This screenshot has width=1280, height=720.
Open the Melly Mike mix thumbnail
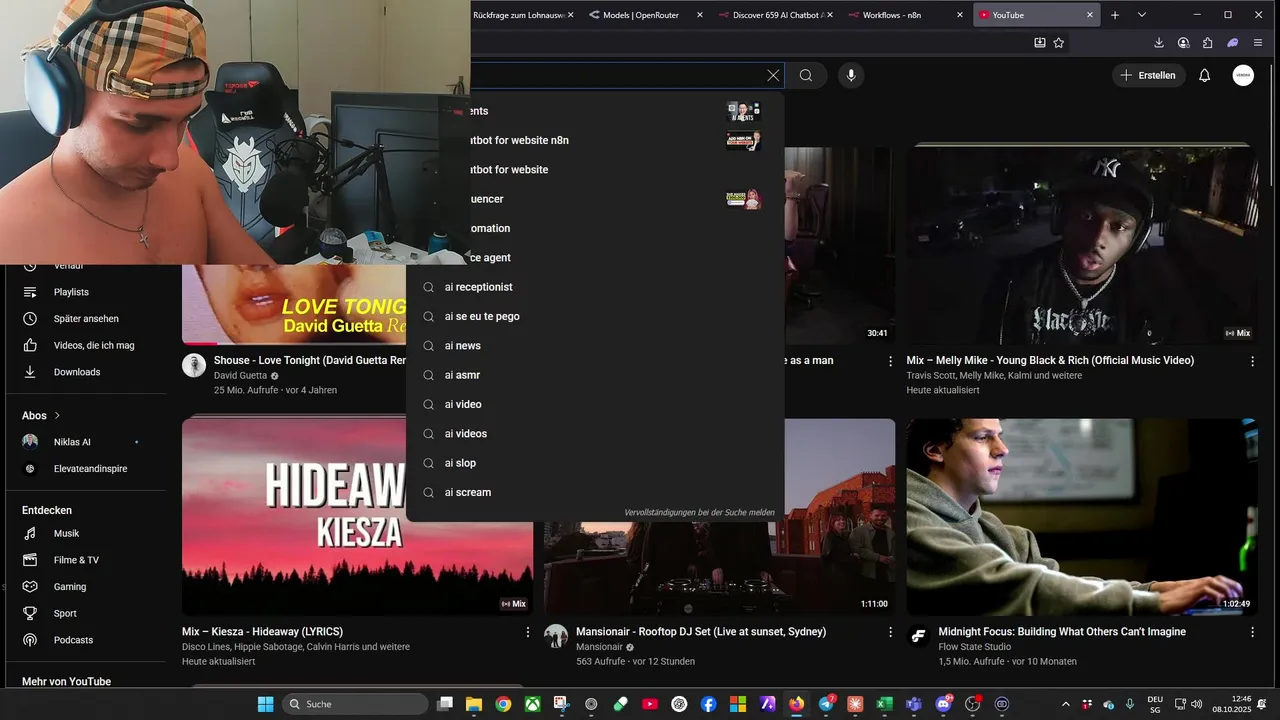(x=1082, y=246)
